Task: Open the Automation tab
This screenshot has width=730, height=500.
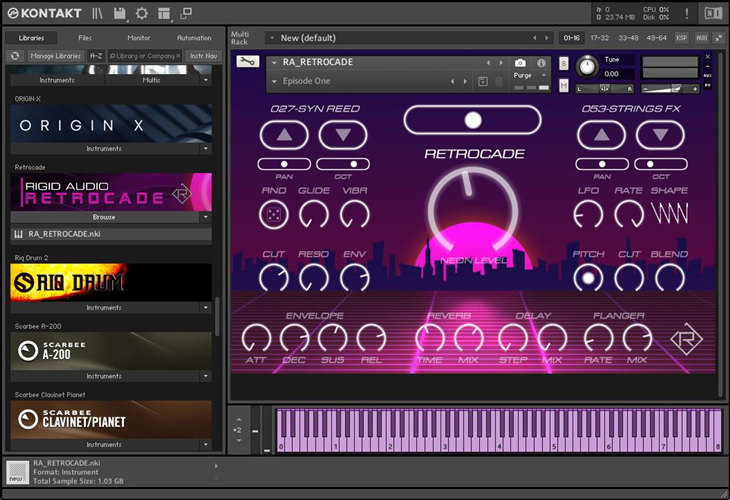Action: click(194, 38)
